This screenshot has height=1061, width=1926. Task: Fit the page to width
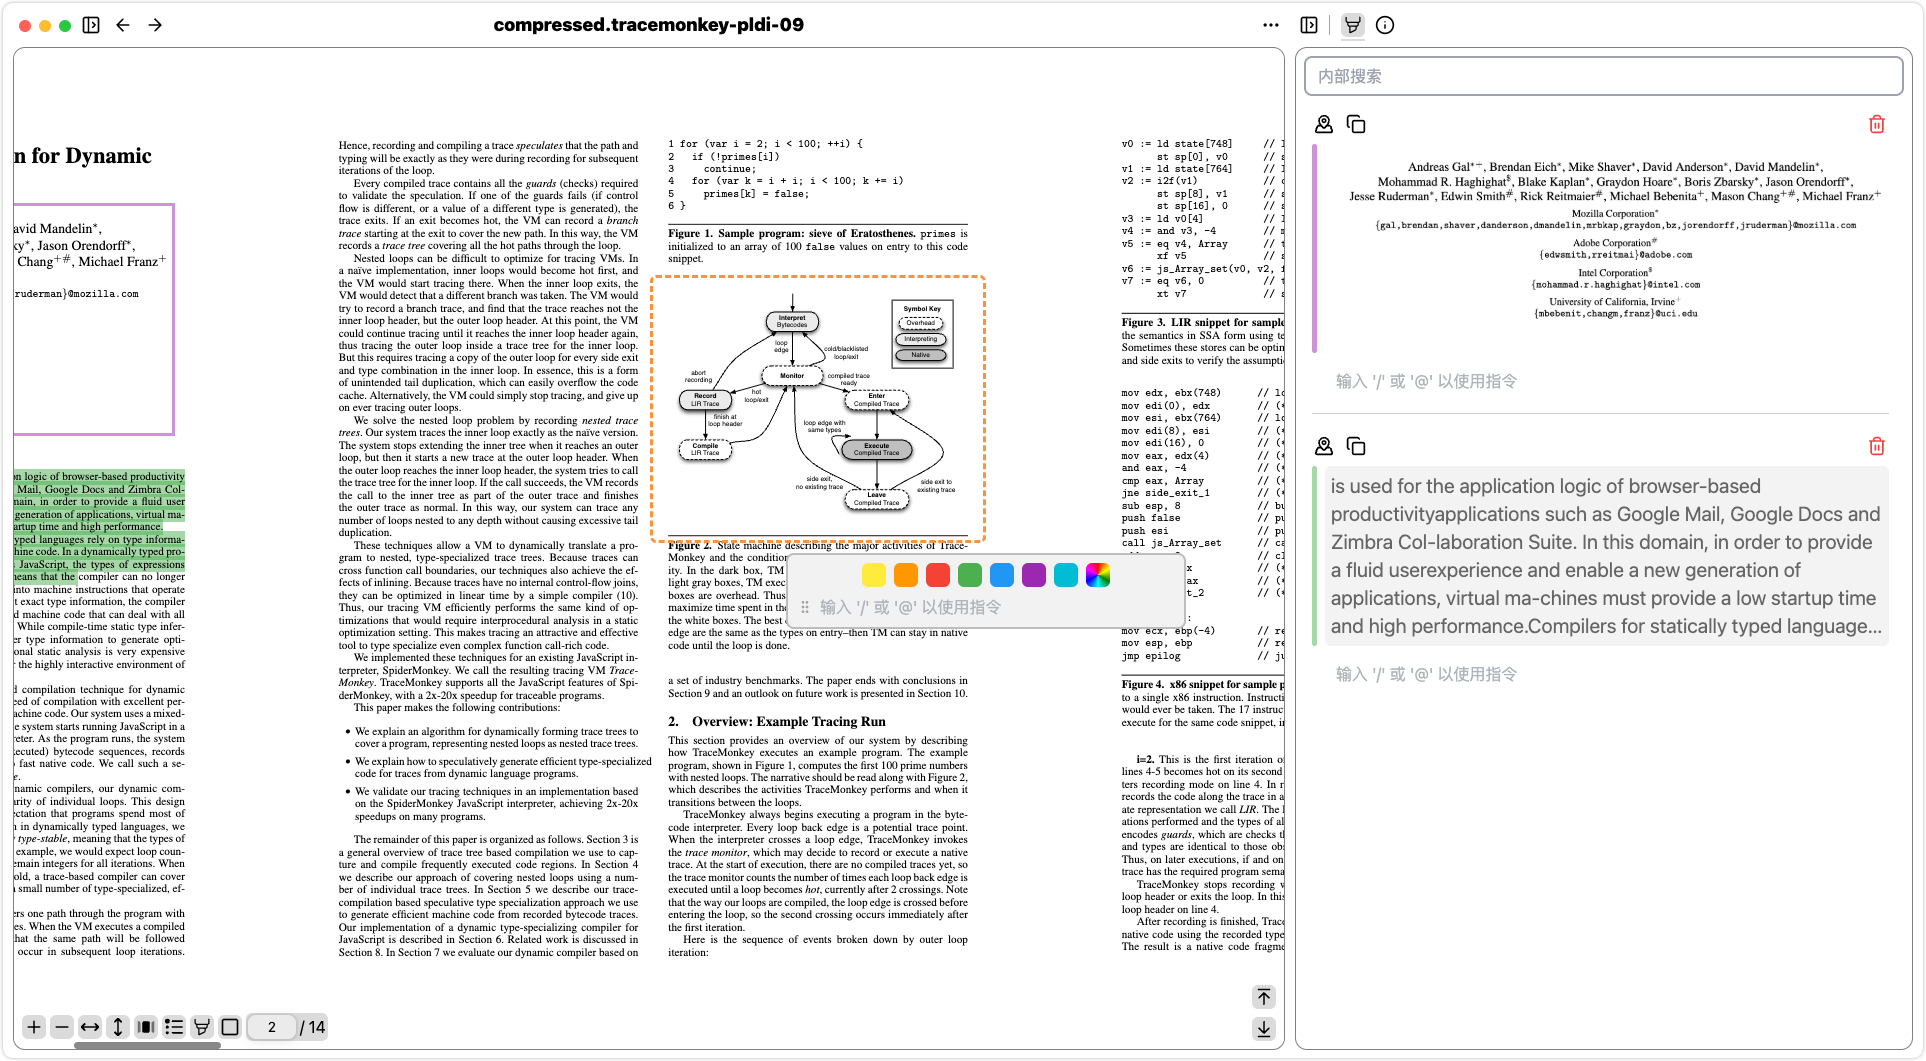coord(90,1027)
